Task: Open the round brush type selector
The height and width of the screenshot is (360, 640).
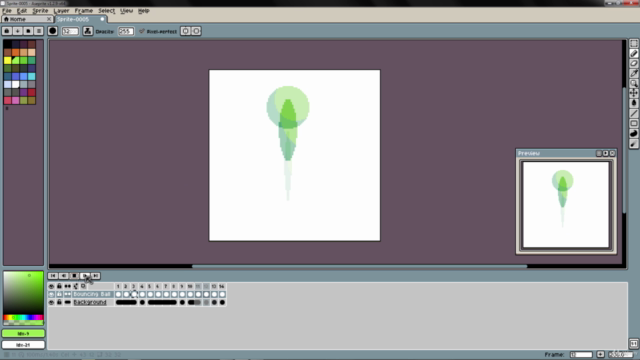Action: (53, 31)
